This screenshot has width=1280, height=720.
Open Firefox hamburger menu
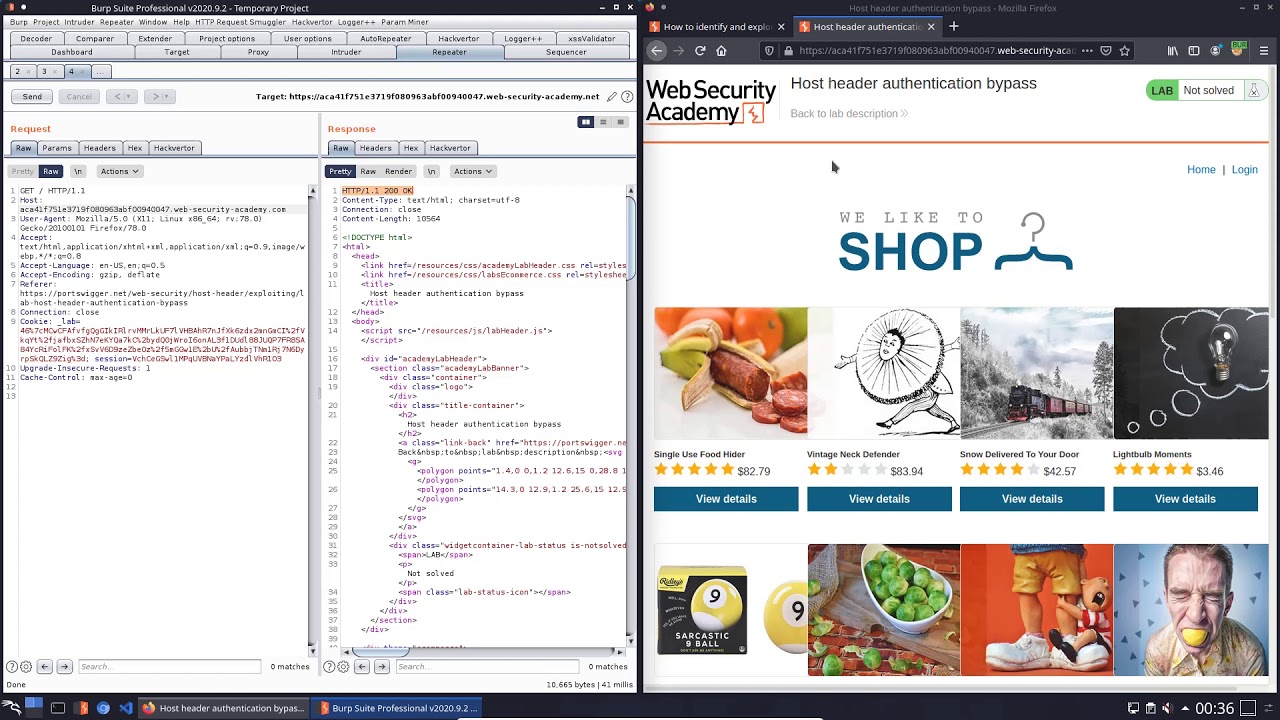1264,51
